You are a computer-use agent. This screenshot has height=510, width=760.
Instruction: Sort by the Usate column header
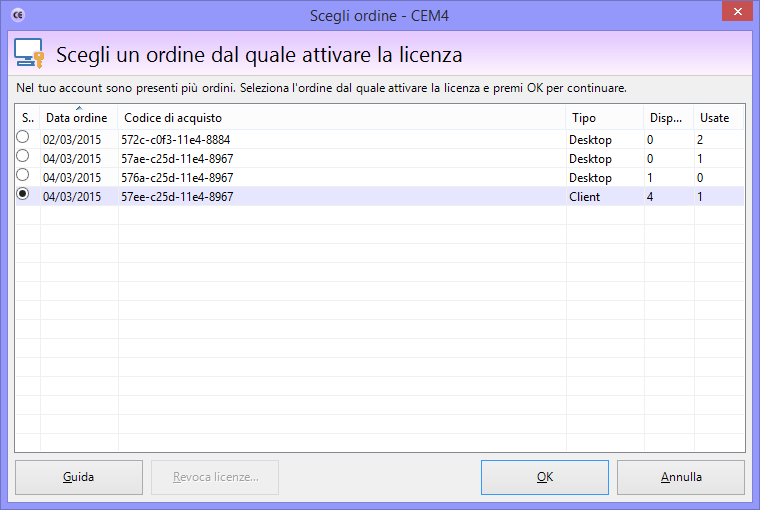(x=719, y=118)
